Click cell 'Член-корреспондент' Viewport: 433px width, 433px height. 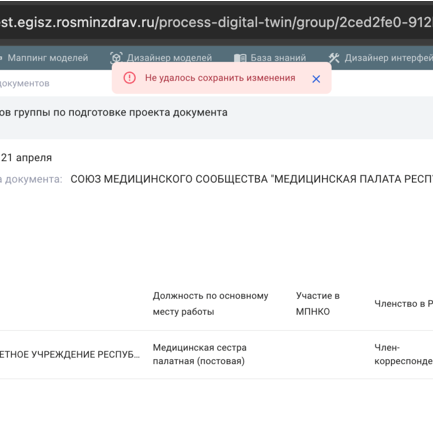pos(403,354)
